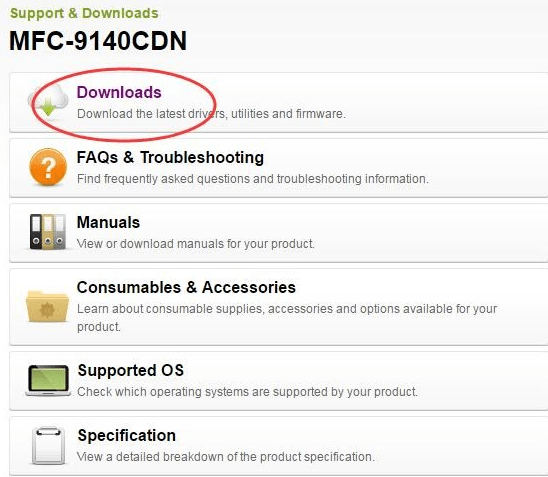The image size is (548, 477).
Task: Open Consumables & Accessories heading
Action: click(186, 287)
